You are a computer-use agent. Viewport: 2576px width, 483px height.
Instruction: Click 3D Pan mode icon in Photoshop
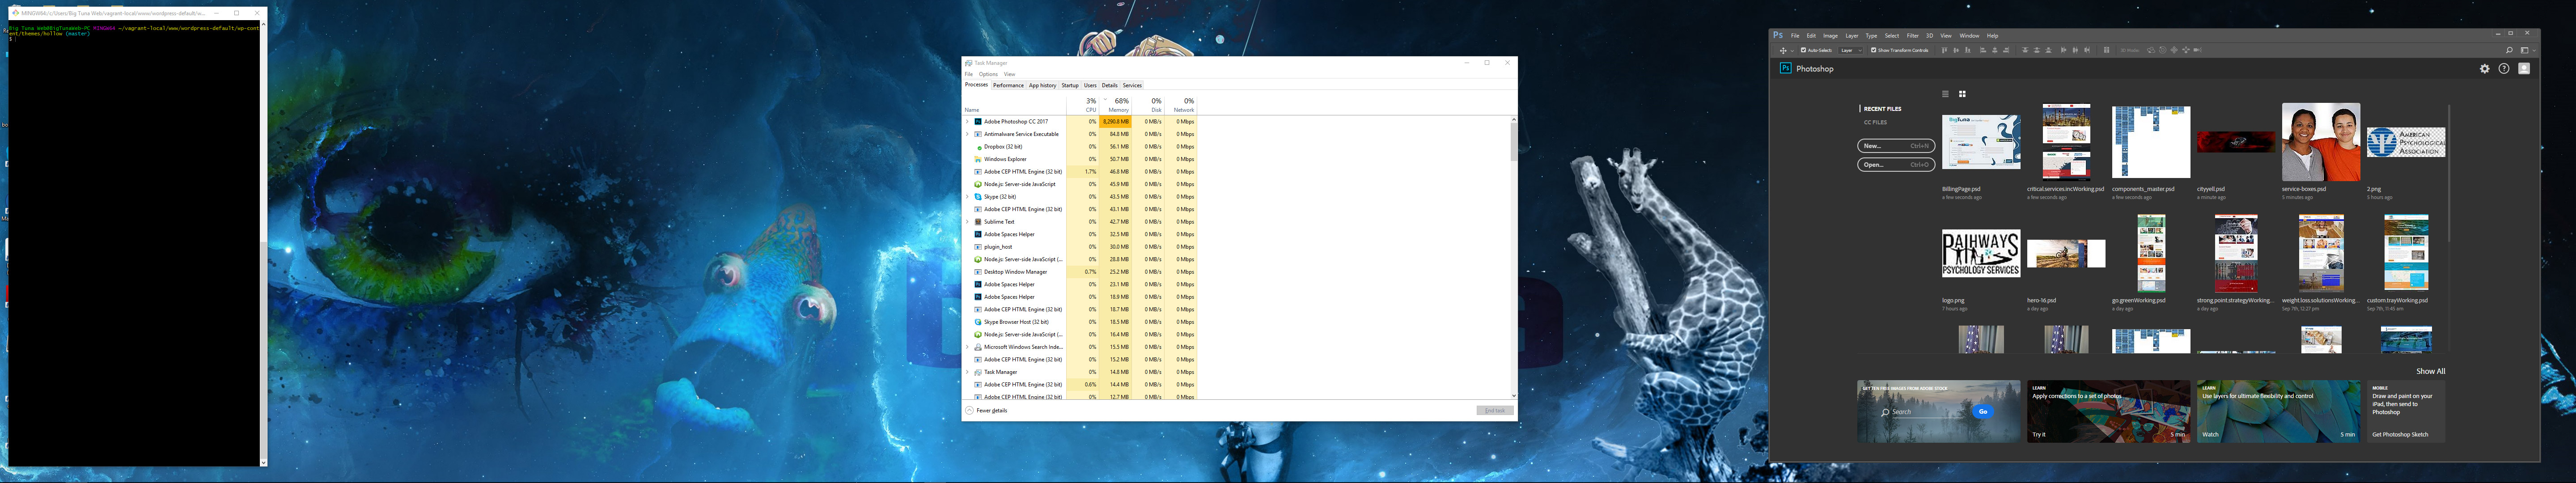[x=2174, y=50]
